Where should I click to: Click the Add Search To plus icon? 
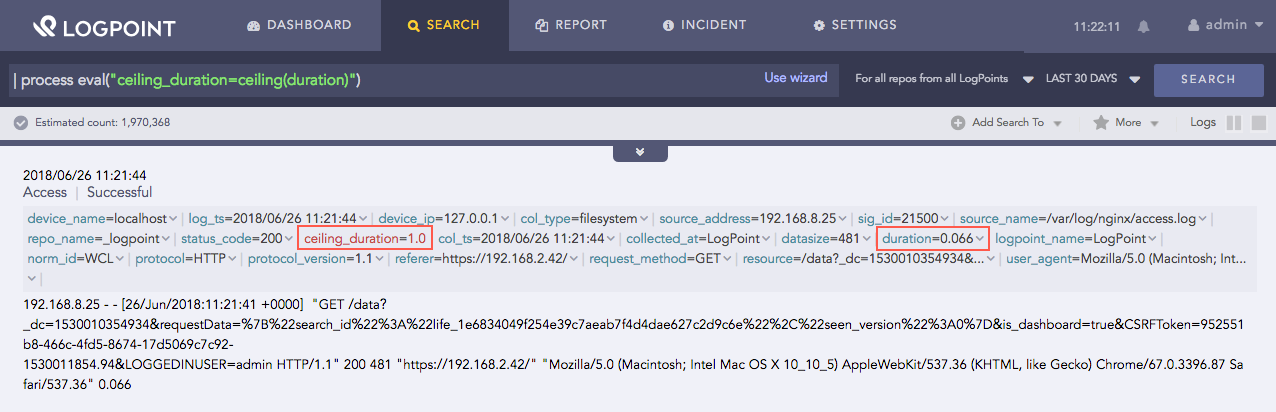coord(958,122)
